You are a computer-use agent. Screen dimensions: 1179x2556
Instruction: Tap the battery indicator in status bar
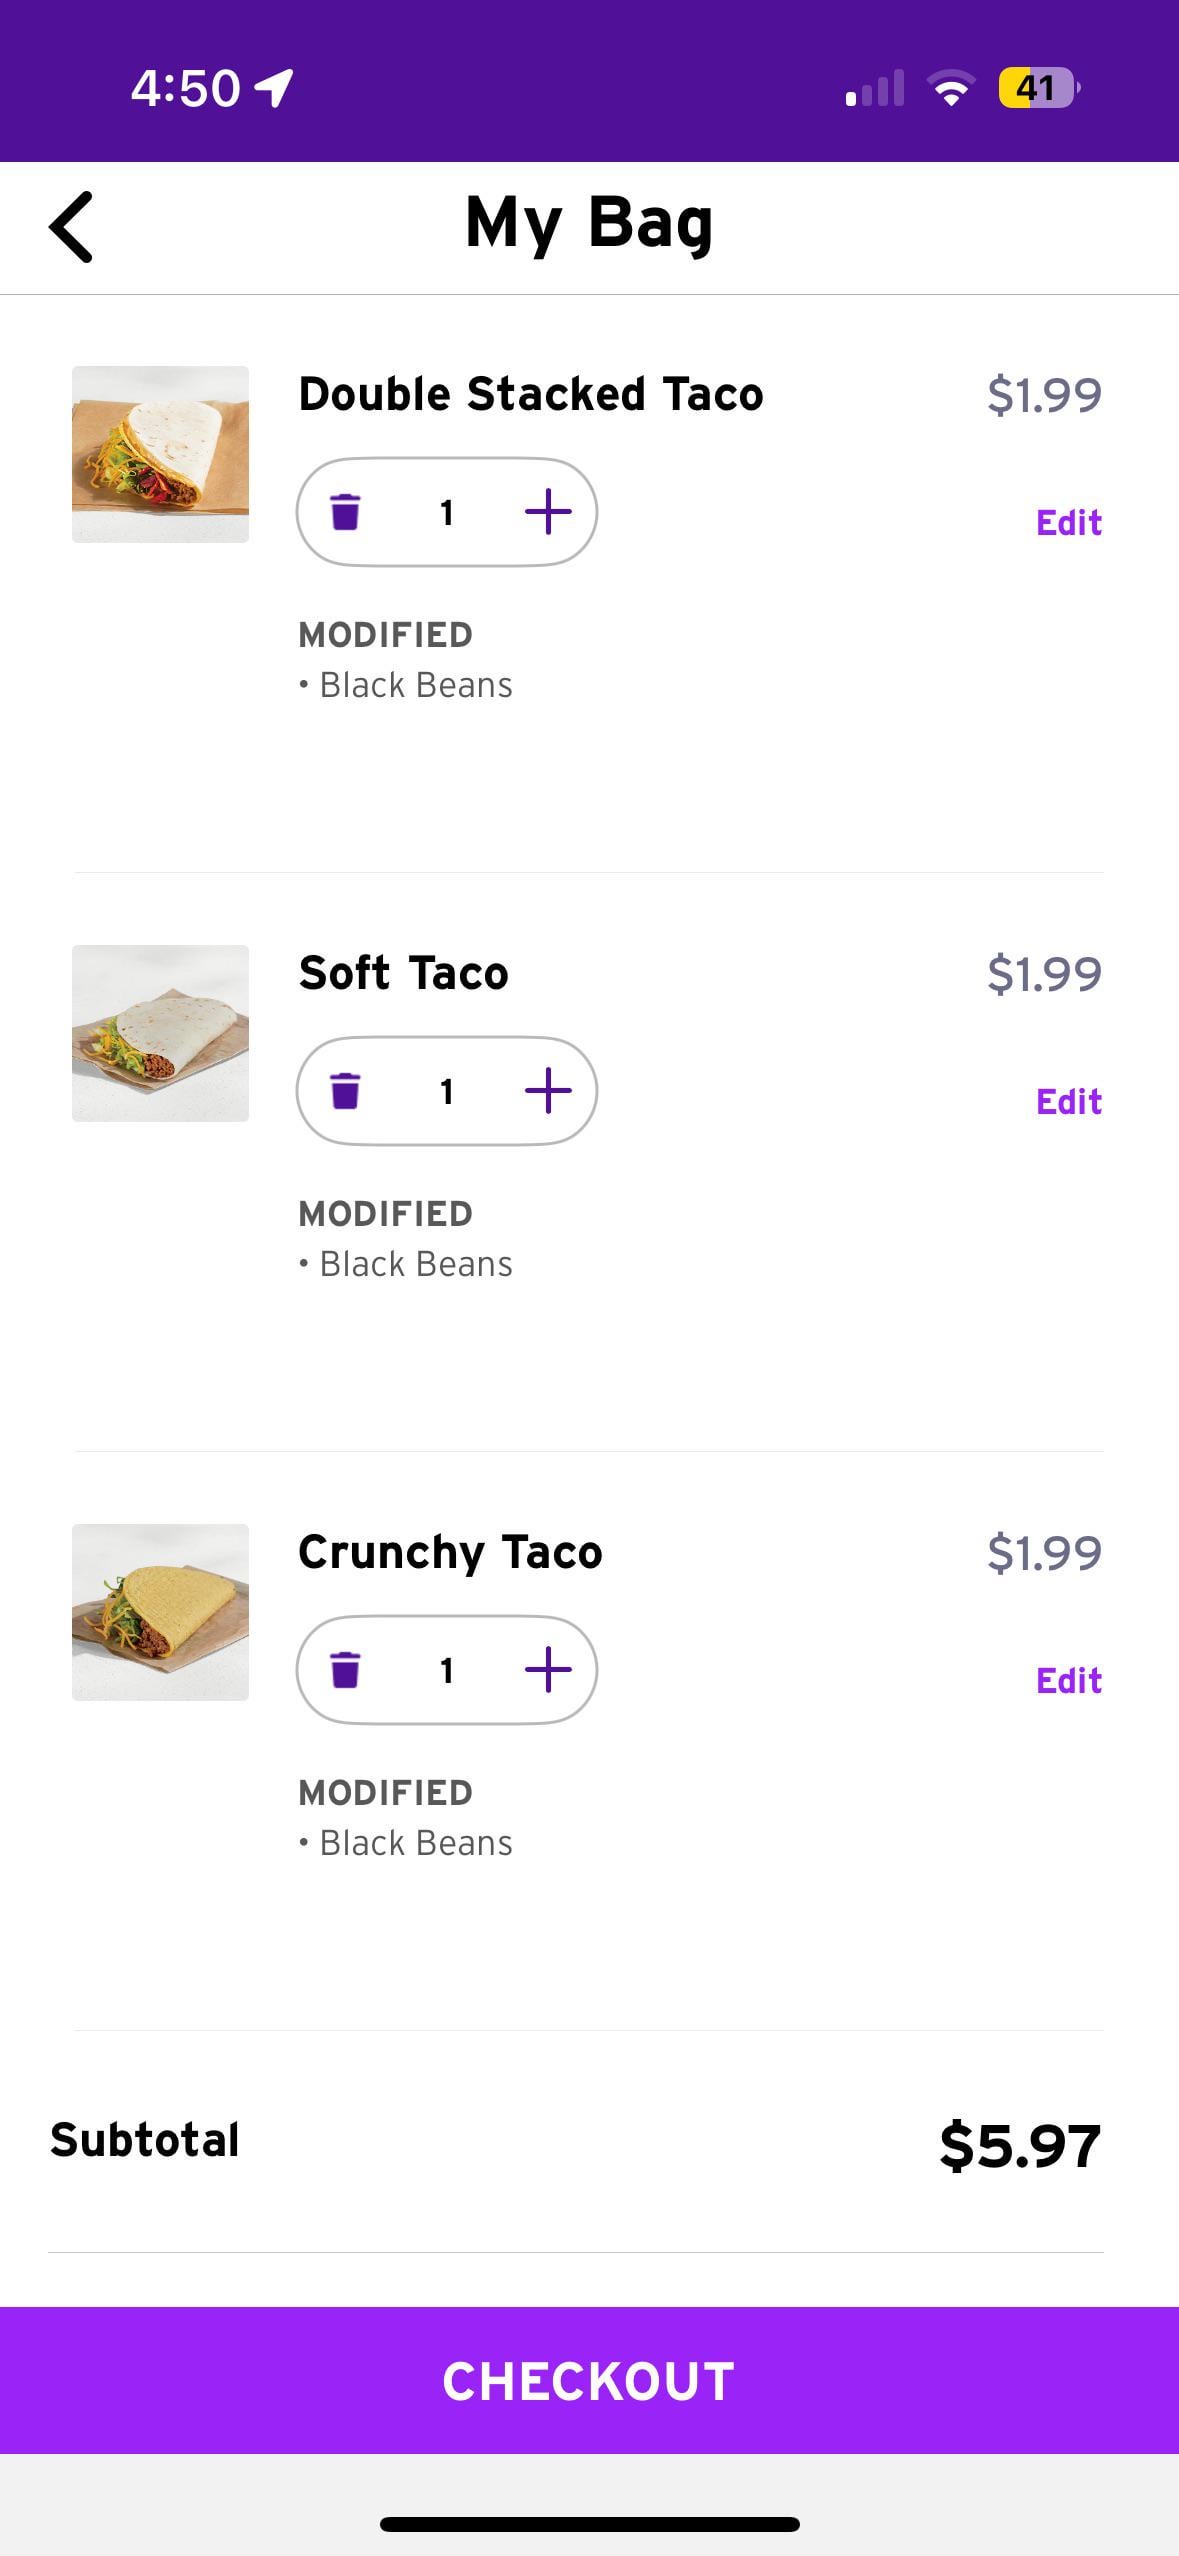click(x=1038, y=88)
